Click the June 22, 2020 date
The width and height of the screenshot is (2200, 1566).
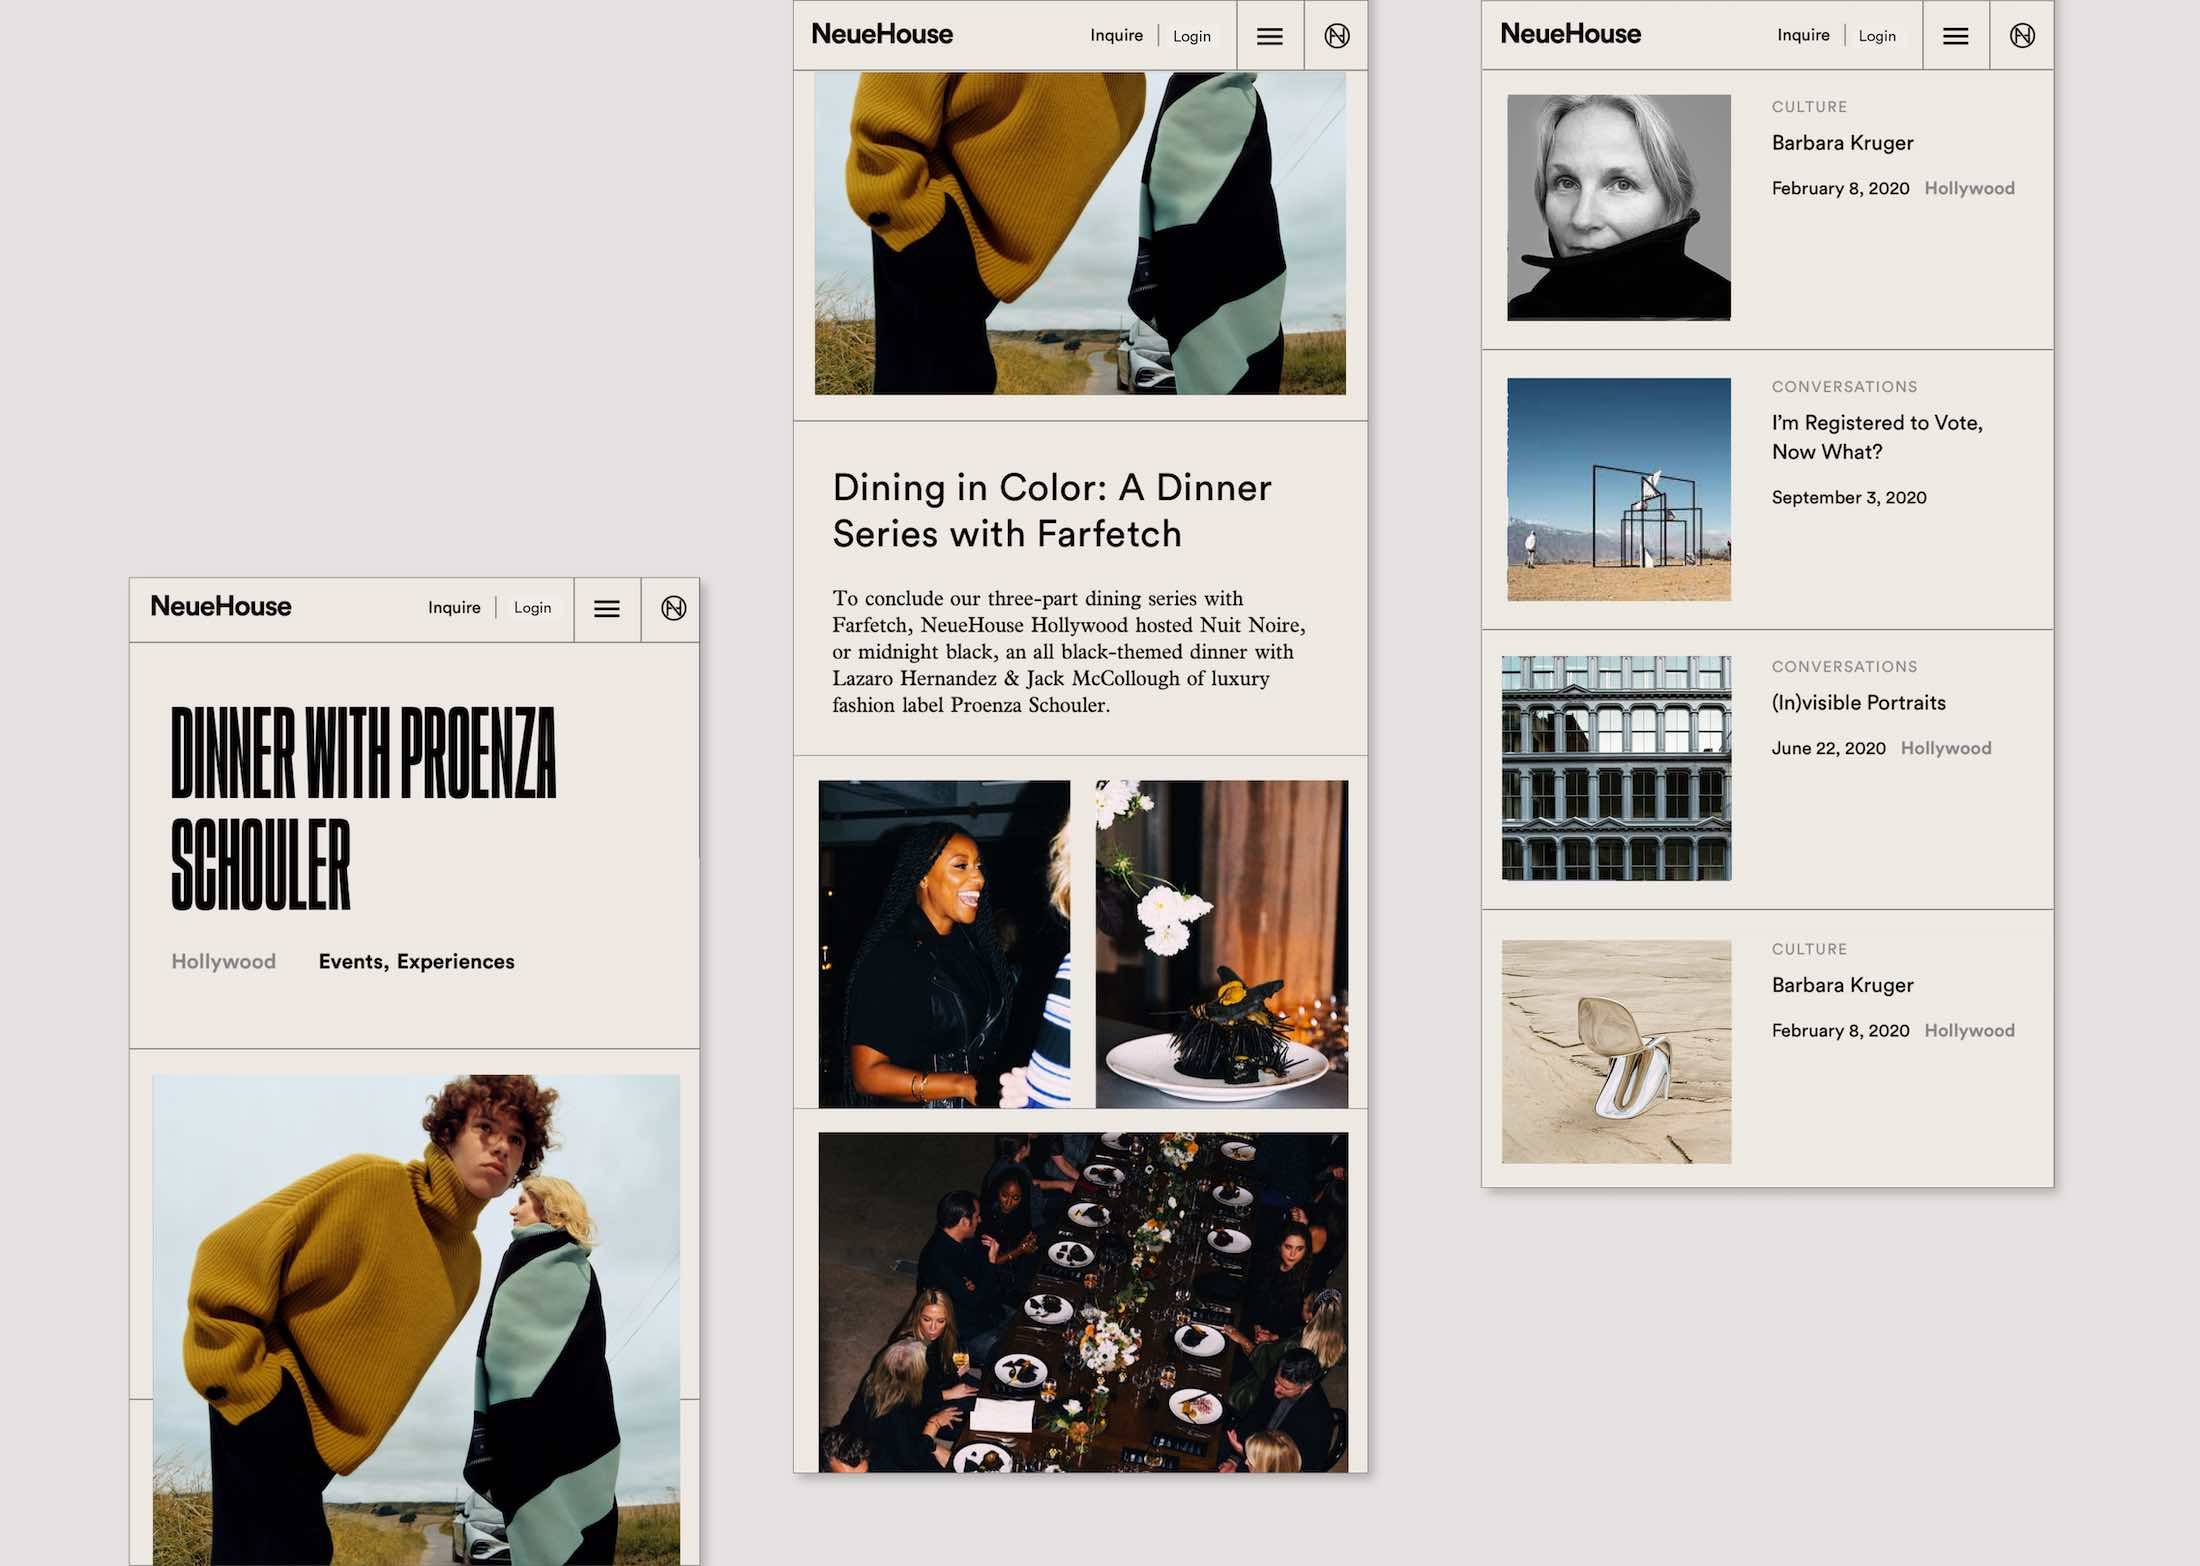pyautogui.click(x=1828, y=748)
